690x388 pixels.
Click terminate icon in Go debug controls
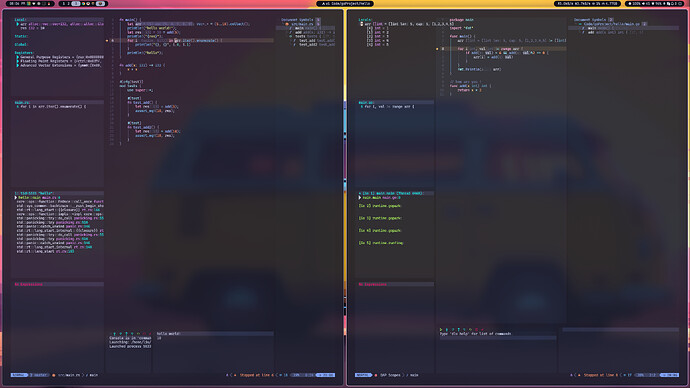coord(477,329)
